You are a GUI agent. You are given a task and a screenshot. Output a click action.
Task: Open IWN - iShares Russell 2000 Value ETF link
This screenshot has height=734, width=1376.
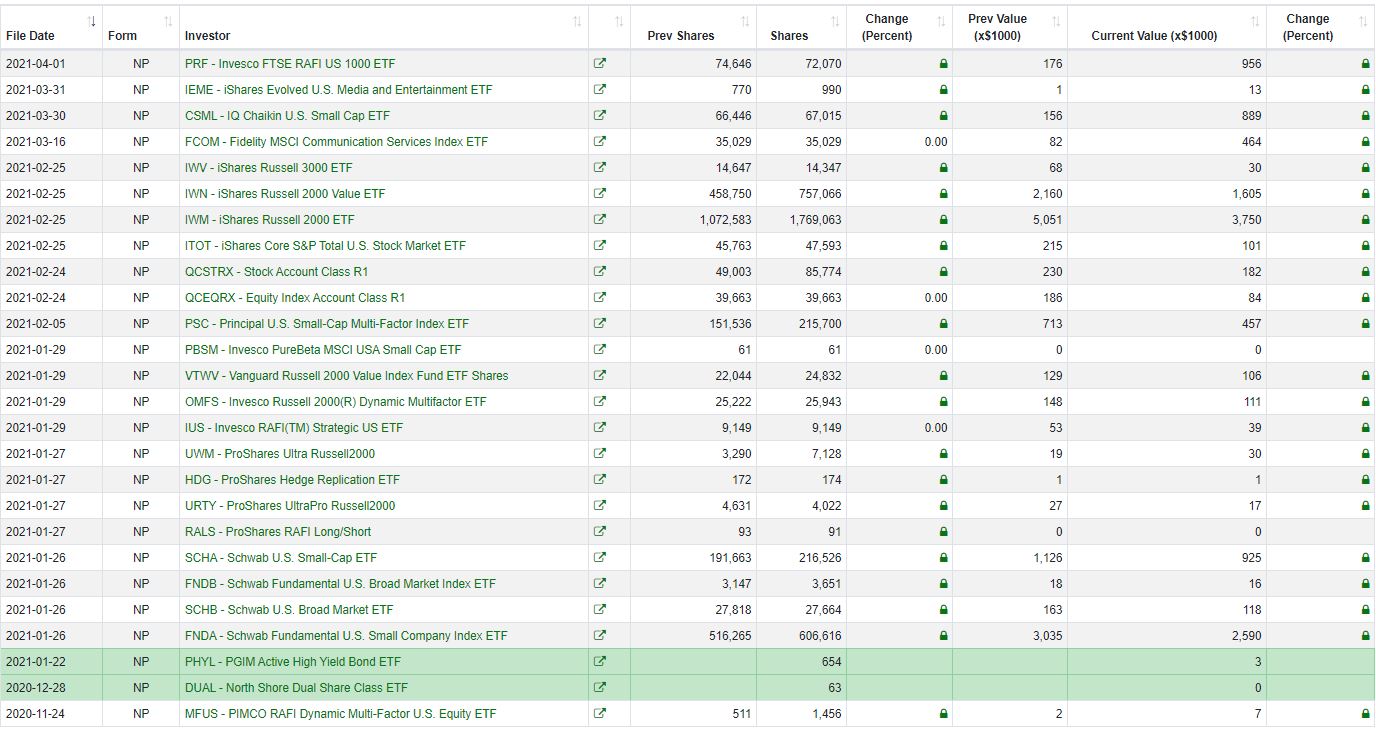[x=285, y=194]
